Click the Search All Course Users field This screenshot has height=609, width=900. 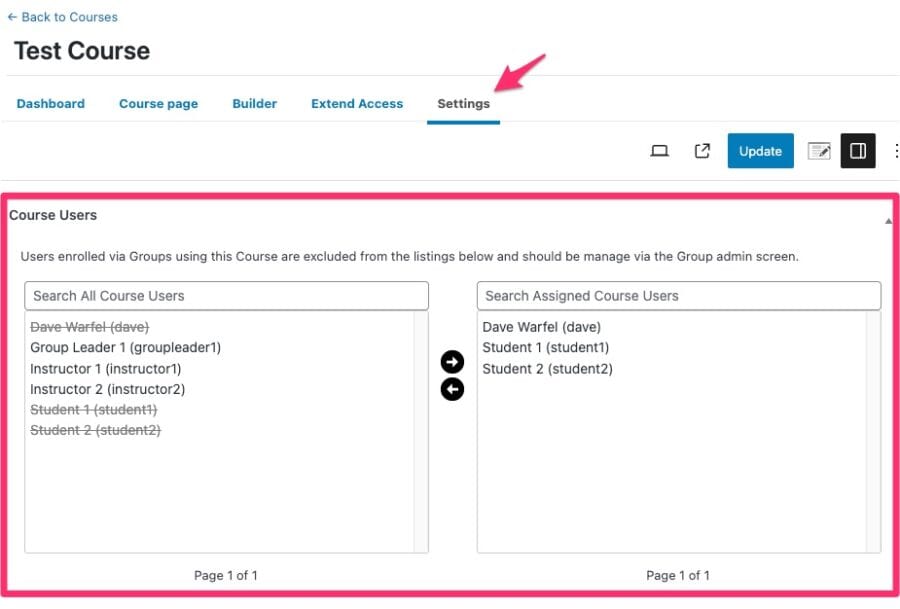(225, 295)
